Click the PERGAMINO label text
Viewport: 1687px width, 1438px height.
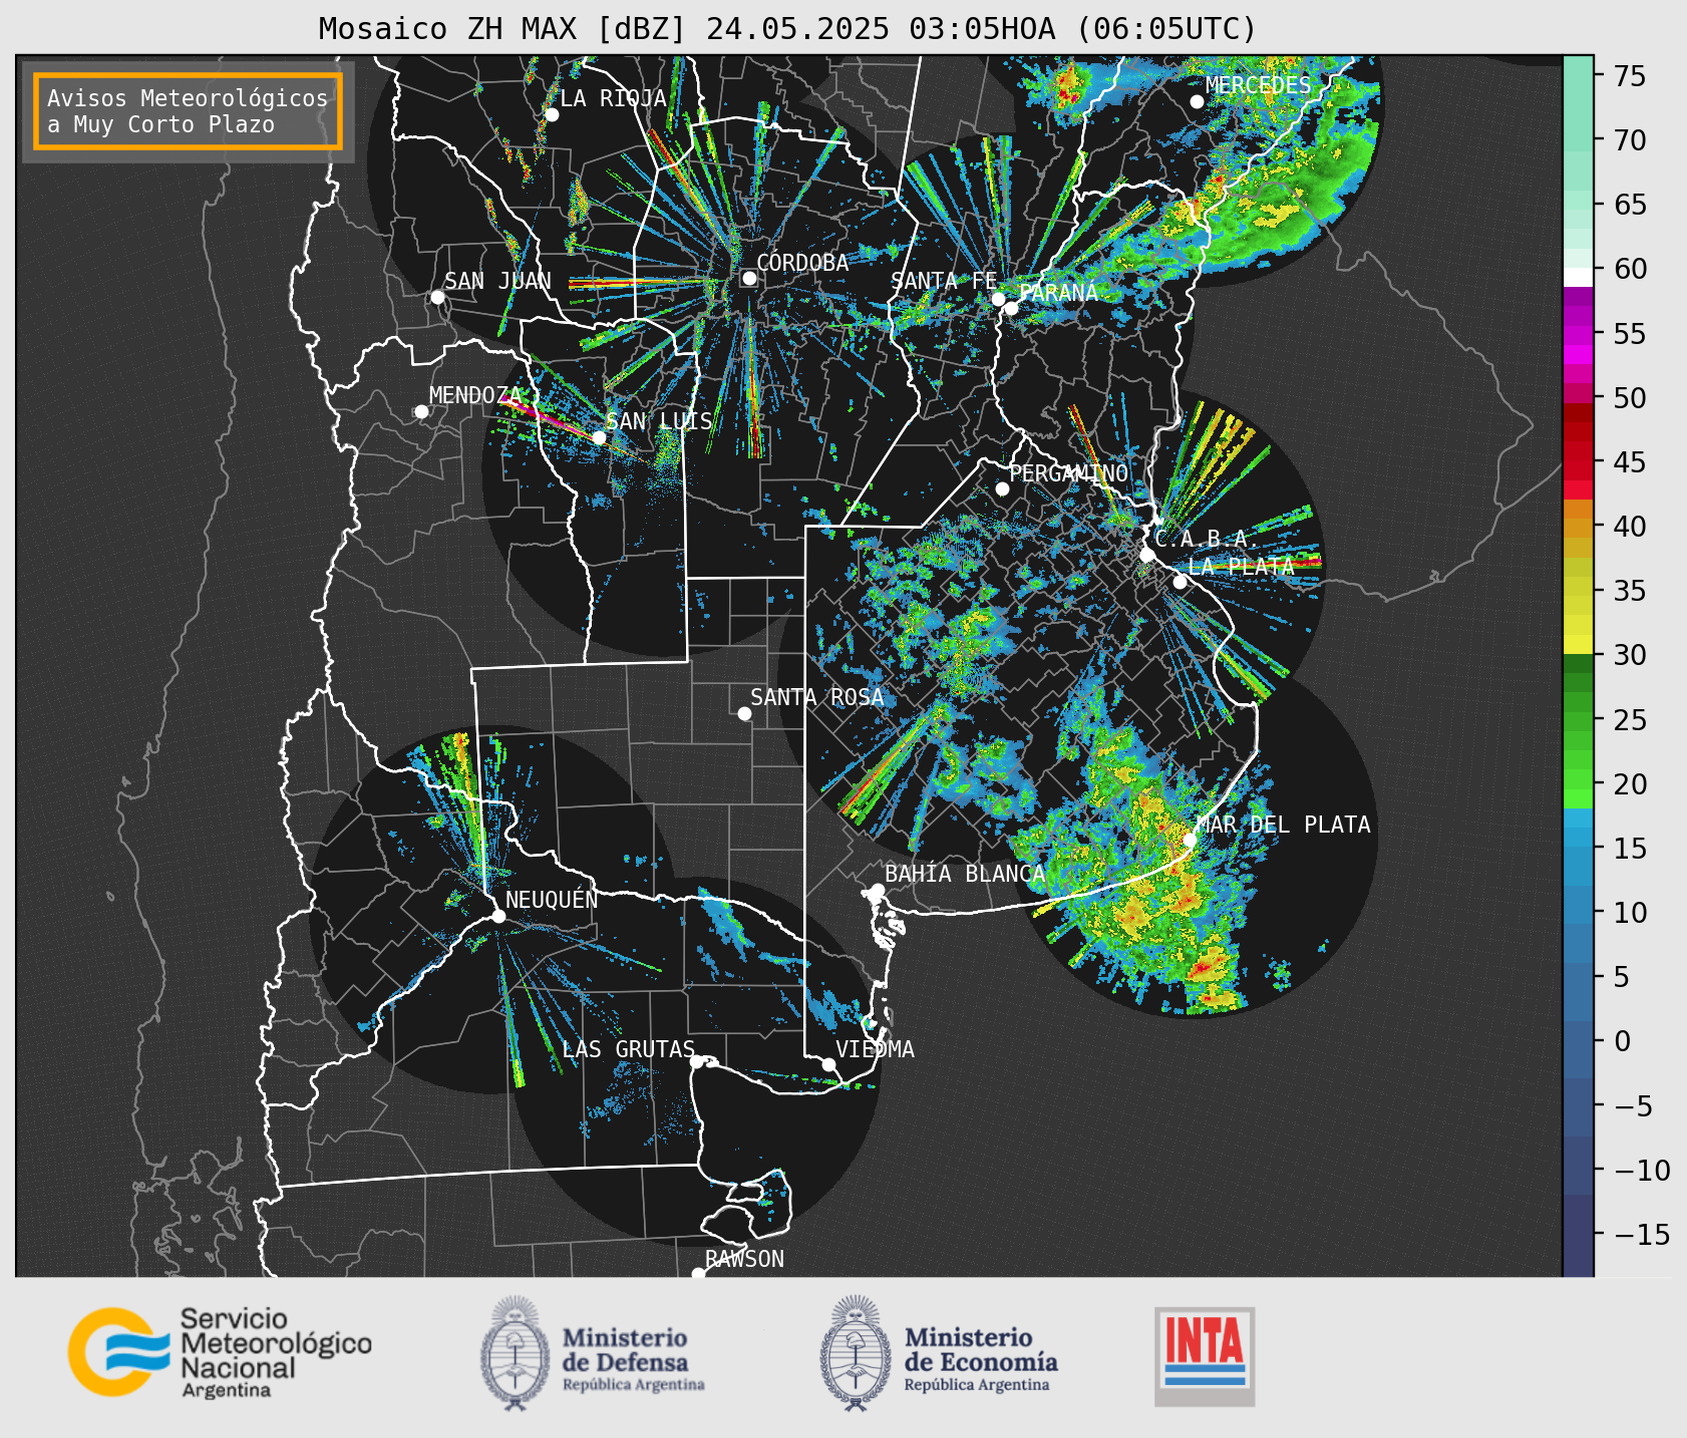tap(1069, 473)
